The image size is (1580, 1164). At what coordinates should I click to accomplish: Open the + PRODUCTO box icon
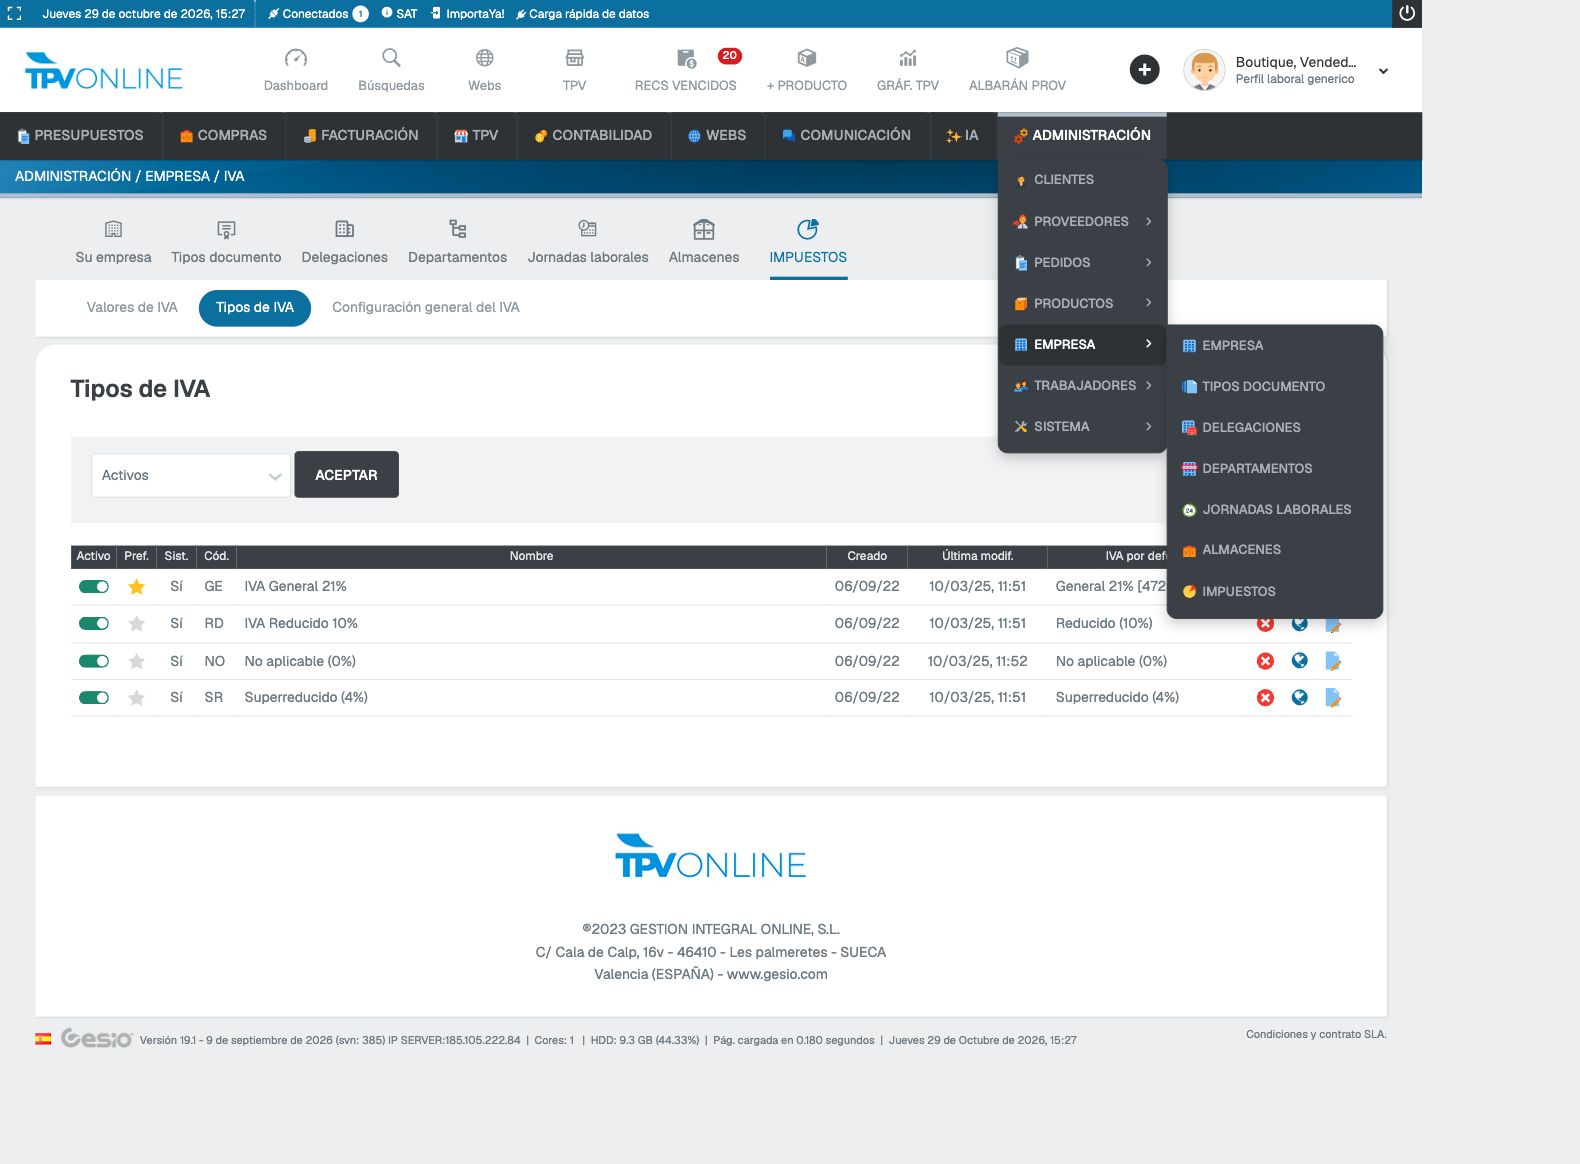click(807, 58)
